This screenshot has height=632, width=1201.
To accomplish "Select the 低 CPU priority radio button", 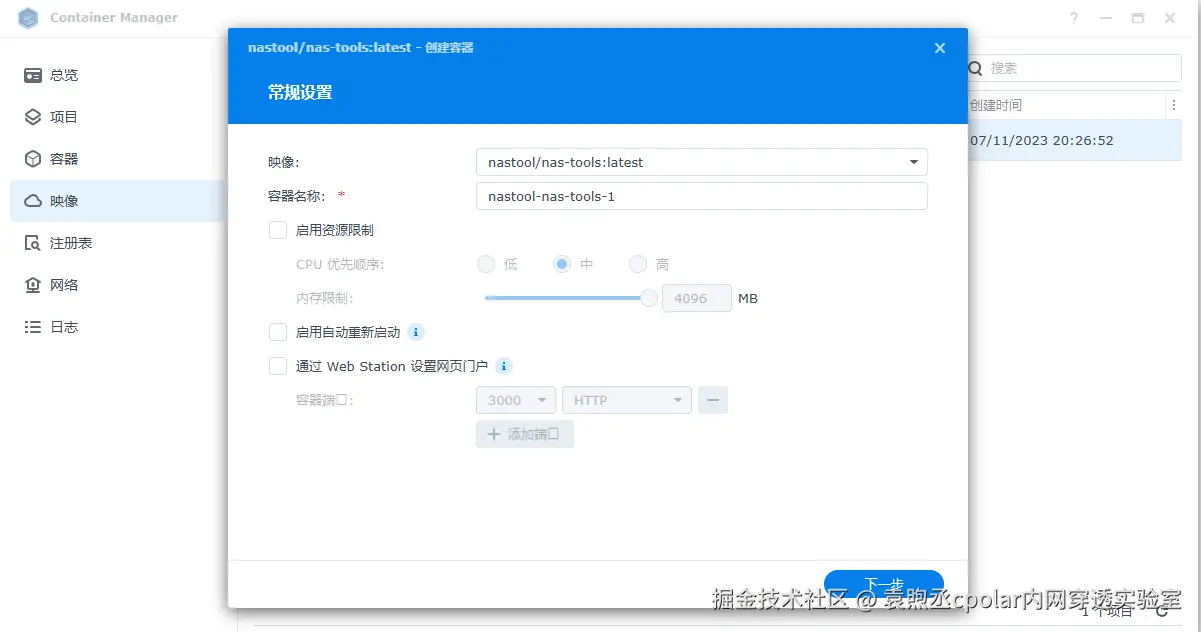I will tap(486, 264).
